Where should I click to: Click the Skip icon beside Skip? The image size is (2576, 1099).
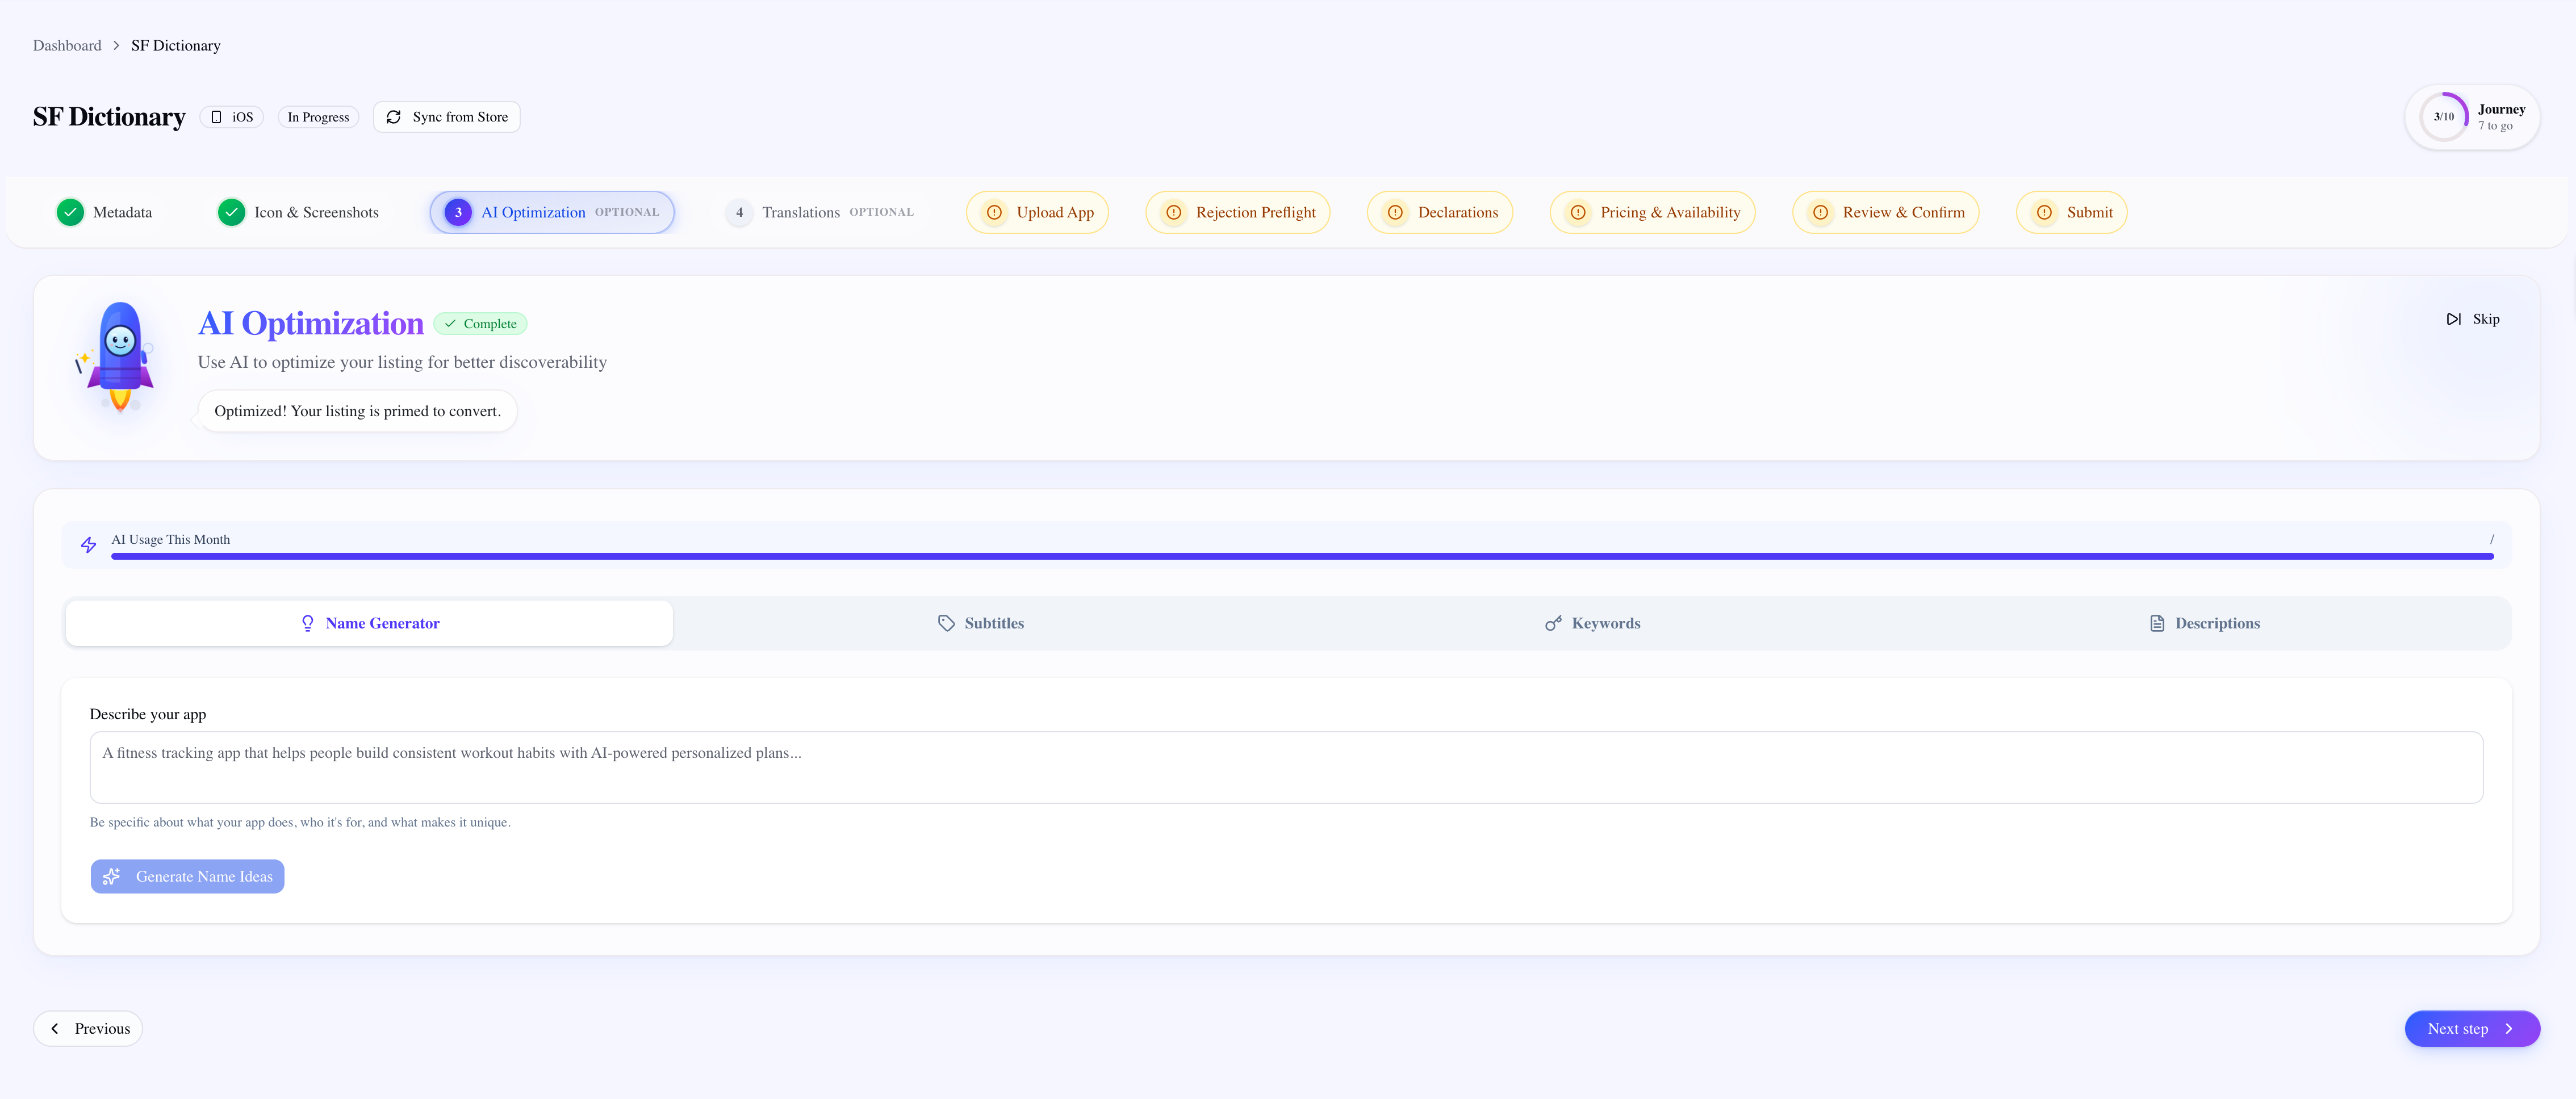click(x=2453, y=319)
